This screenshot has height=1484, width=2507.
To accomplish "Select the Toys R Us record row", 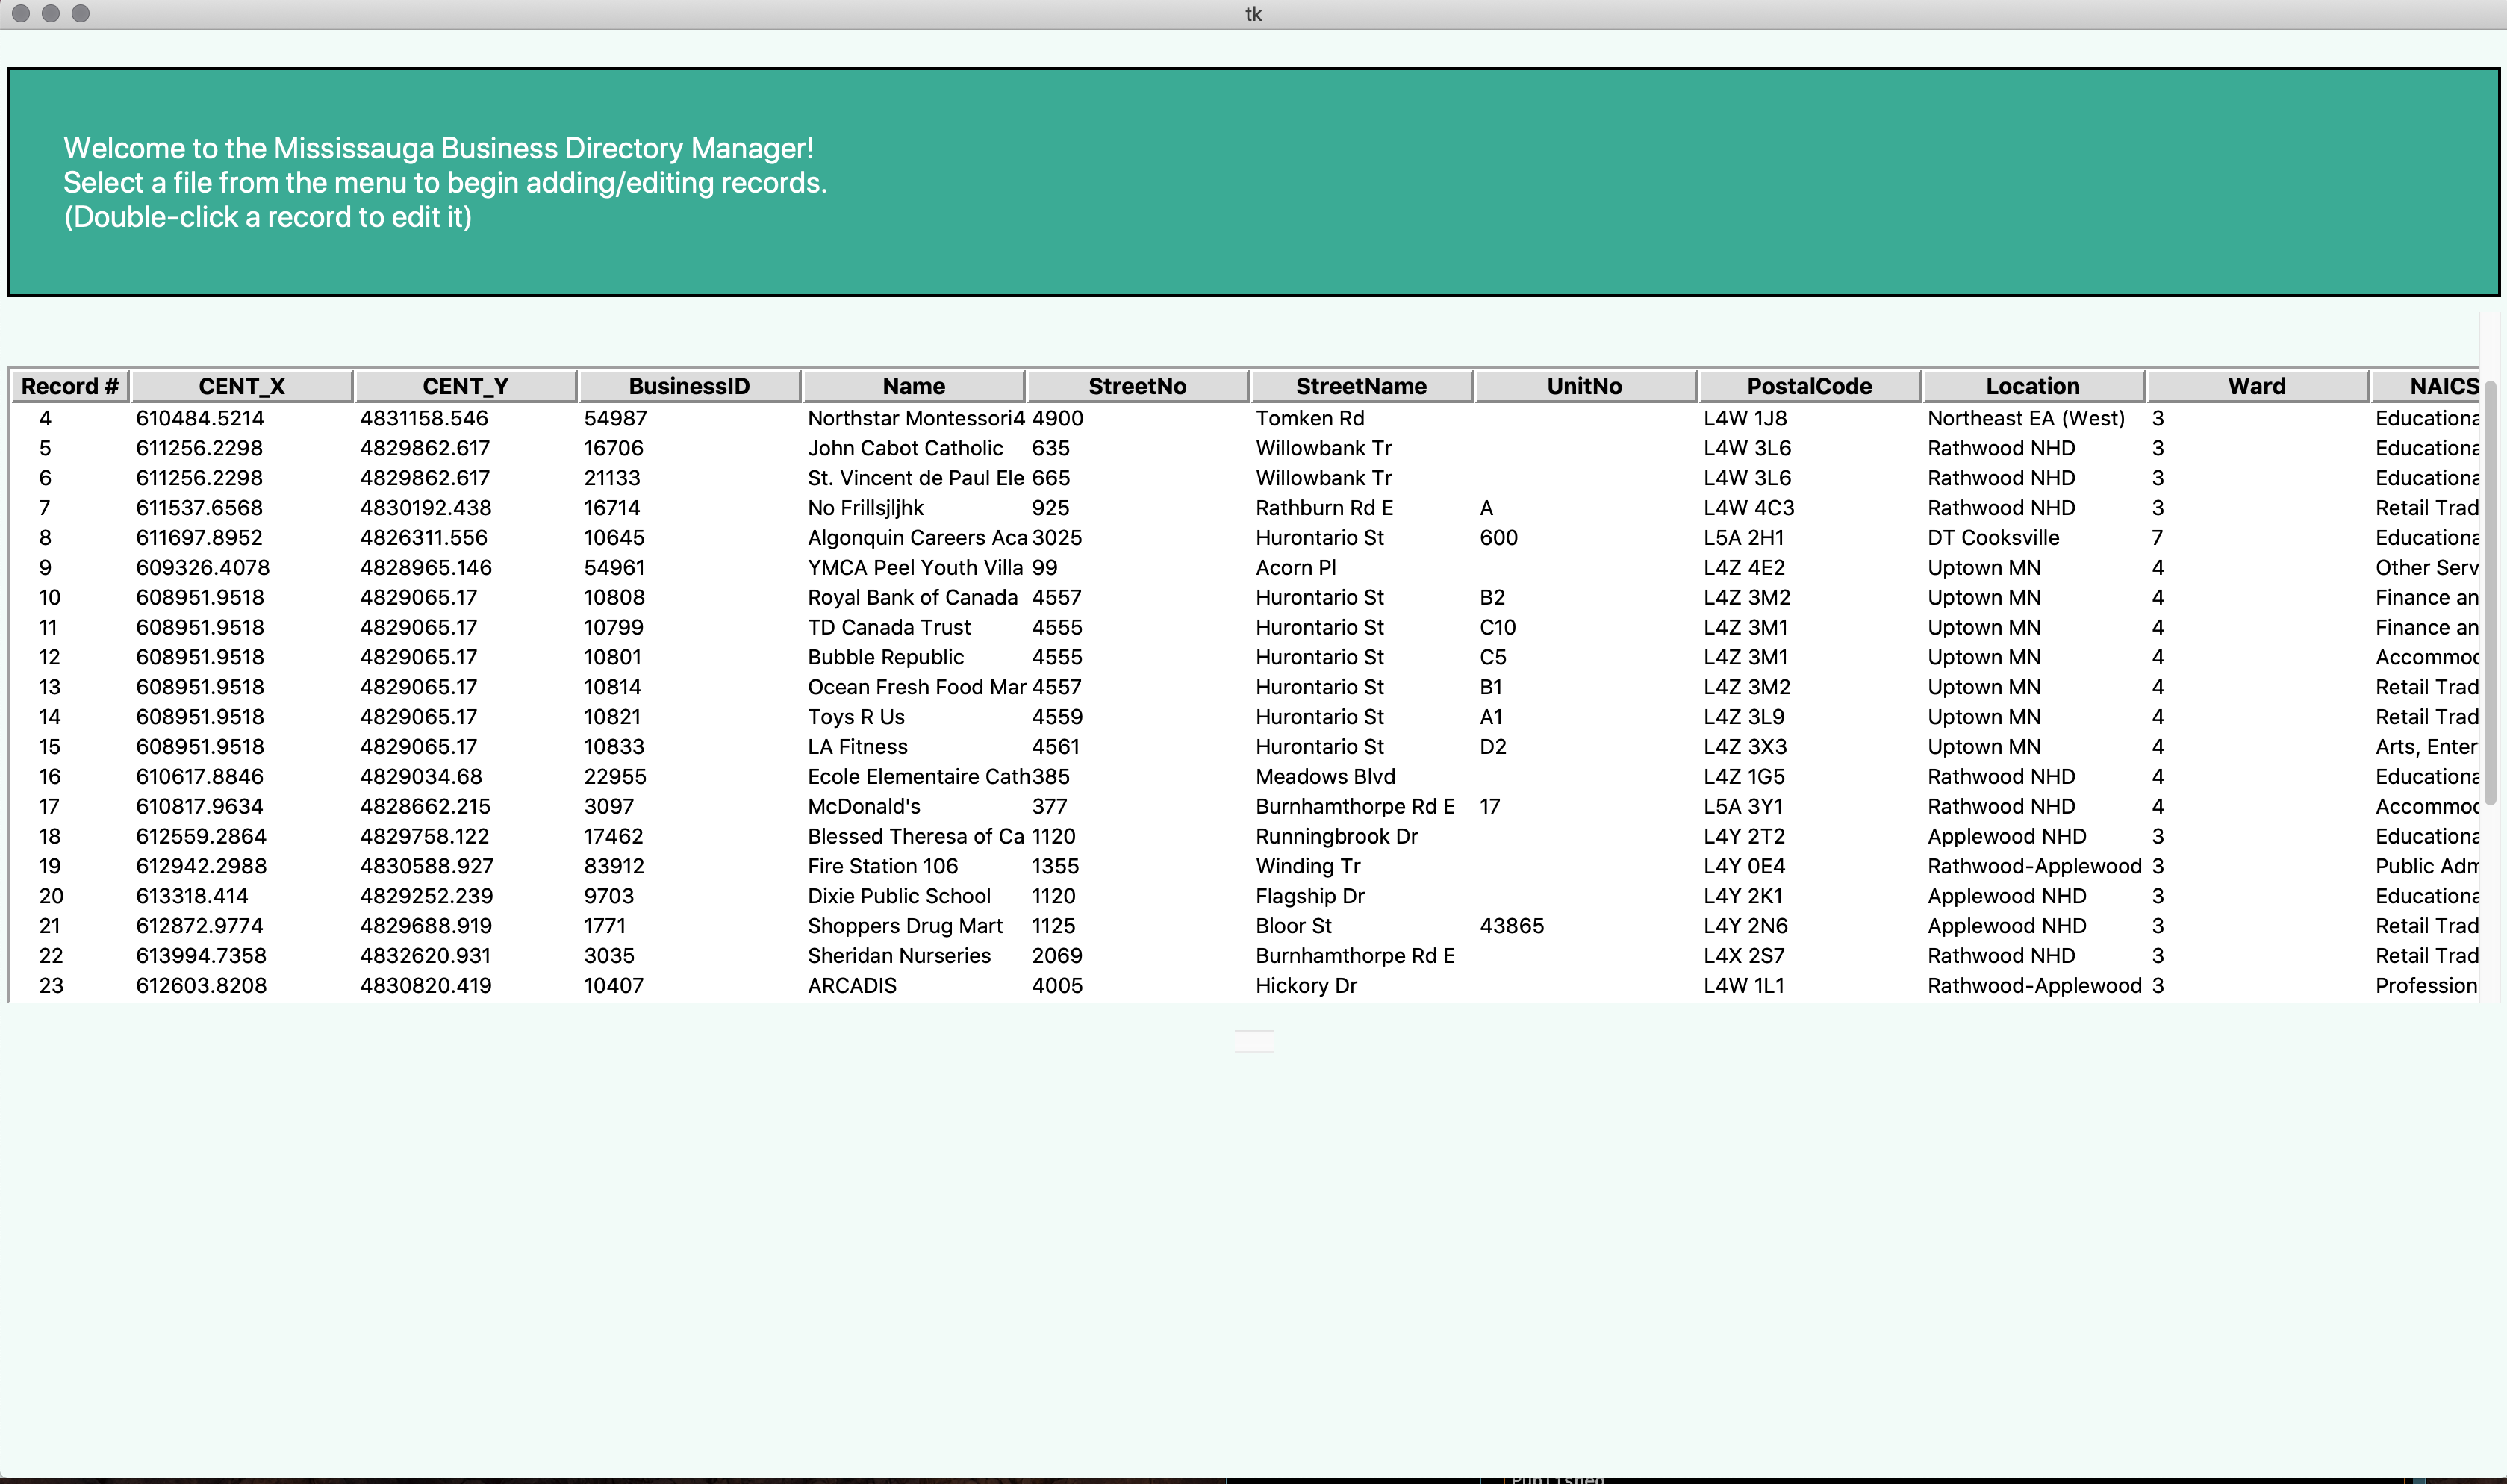I will point(856,717).
